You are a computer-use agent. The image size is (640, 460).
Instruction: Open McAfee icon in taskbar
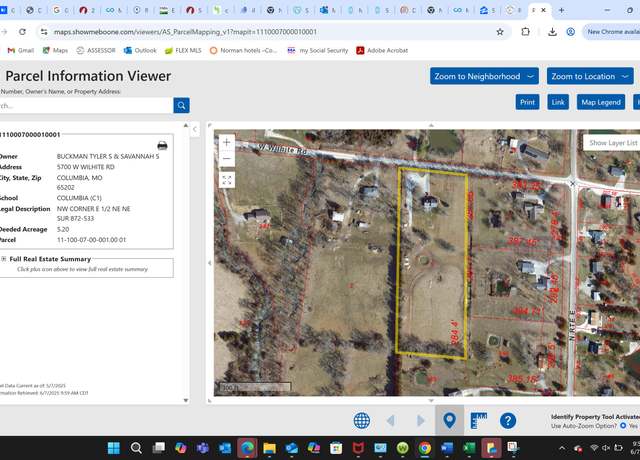(358, 448)
